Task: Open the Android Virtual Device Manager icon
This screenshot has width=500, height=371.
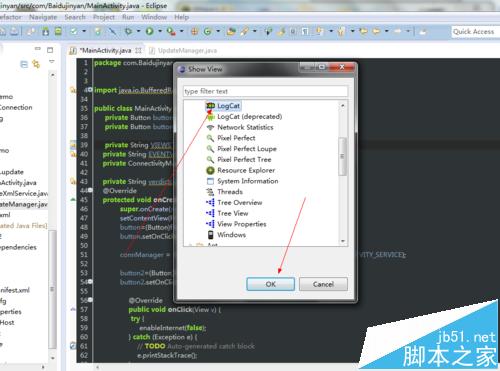Action: pos(58,32)
